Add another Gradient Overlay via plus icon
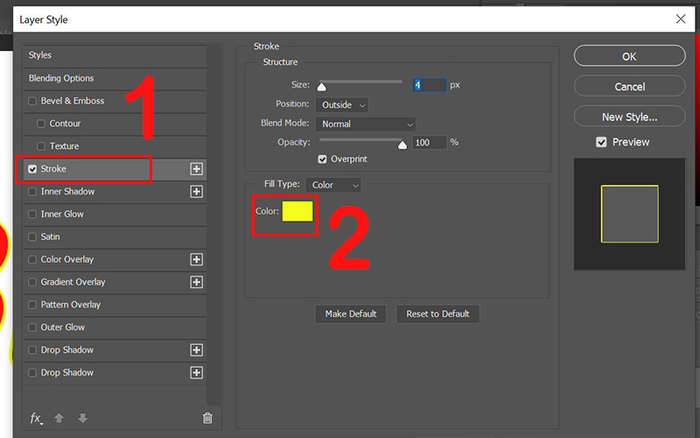The image size is (700, 438). pyautogui.click(x=196, y=282)
